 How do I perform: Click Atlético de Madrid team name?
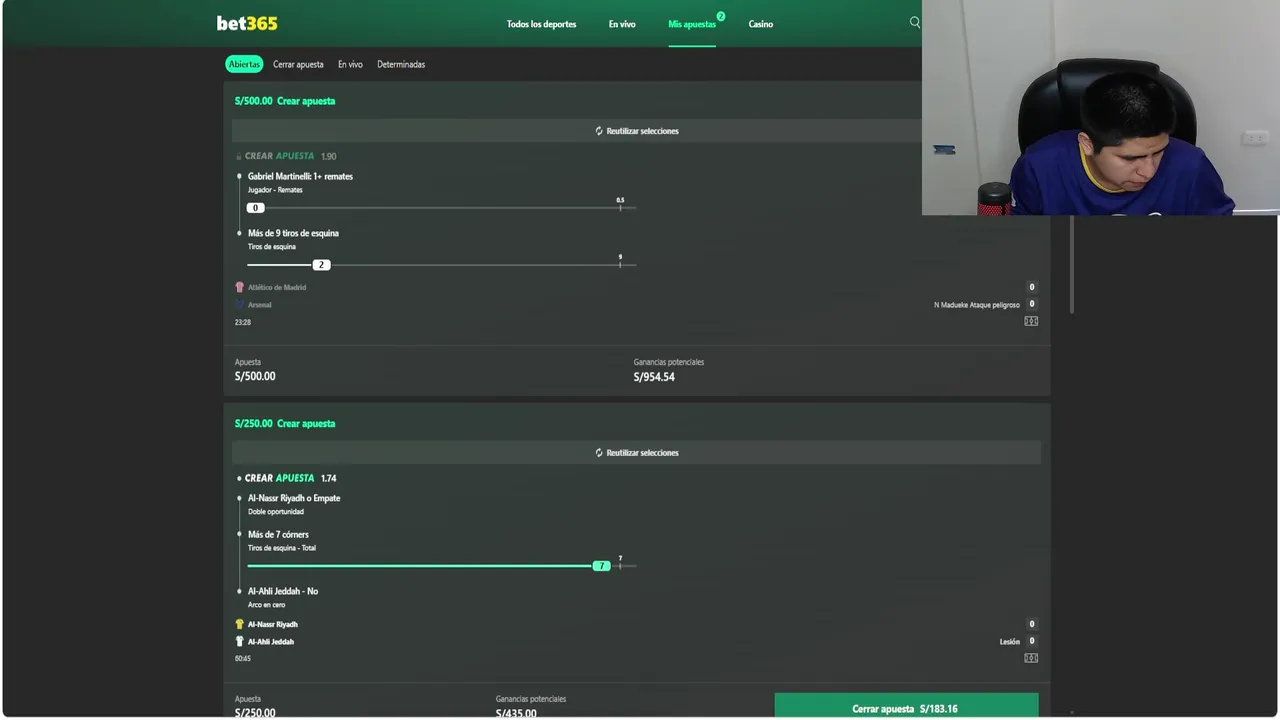pos(277,287)
